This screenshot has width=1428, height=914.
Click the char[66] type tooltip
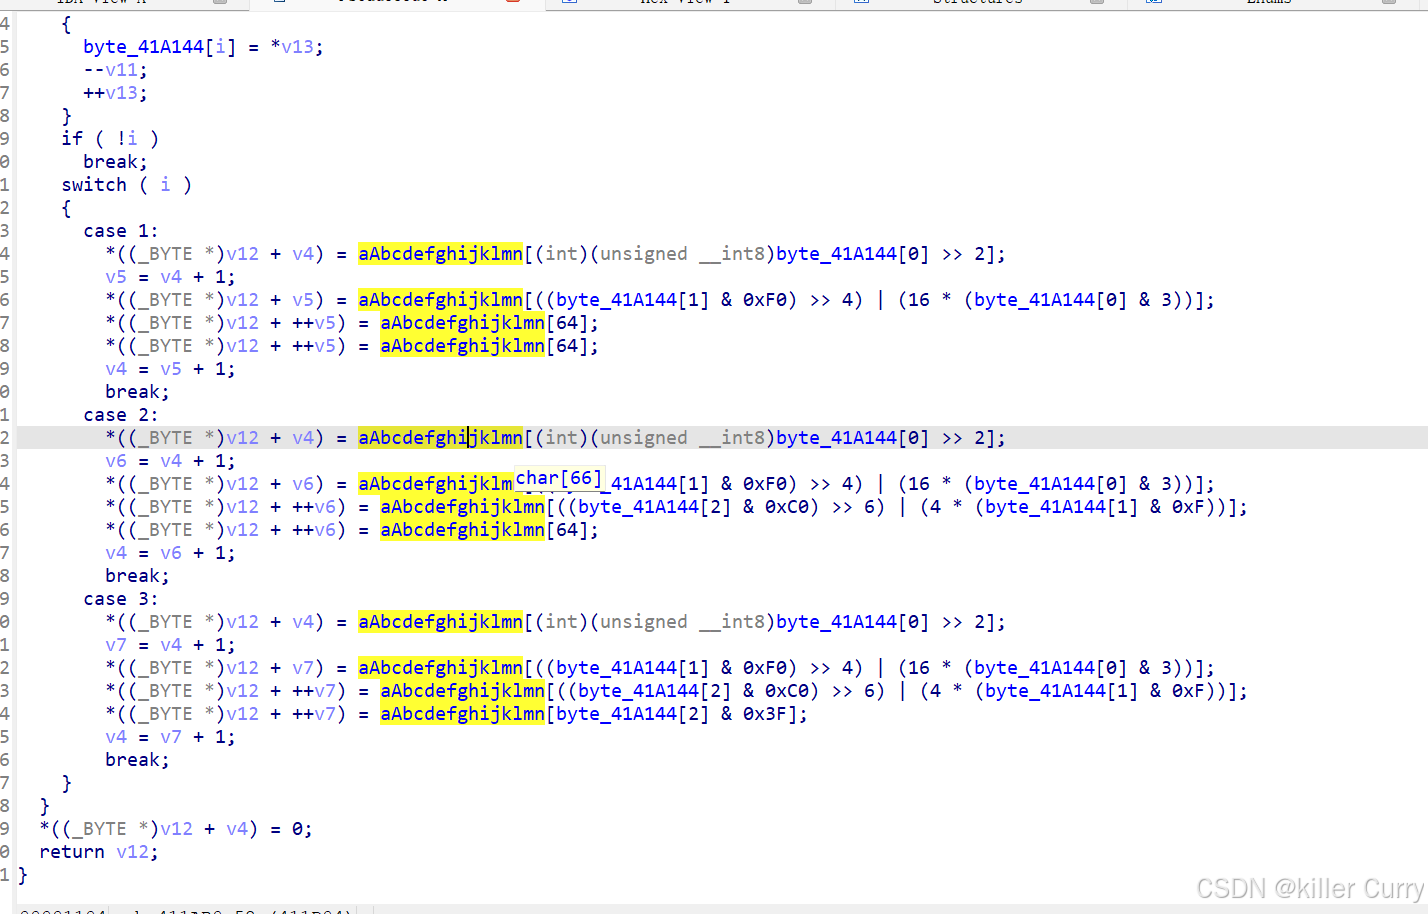557,478
